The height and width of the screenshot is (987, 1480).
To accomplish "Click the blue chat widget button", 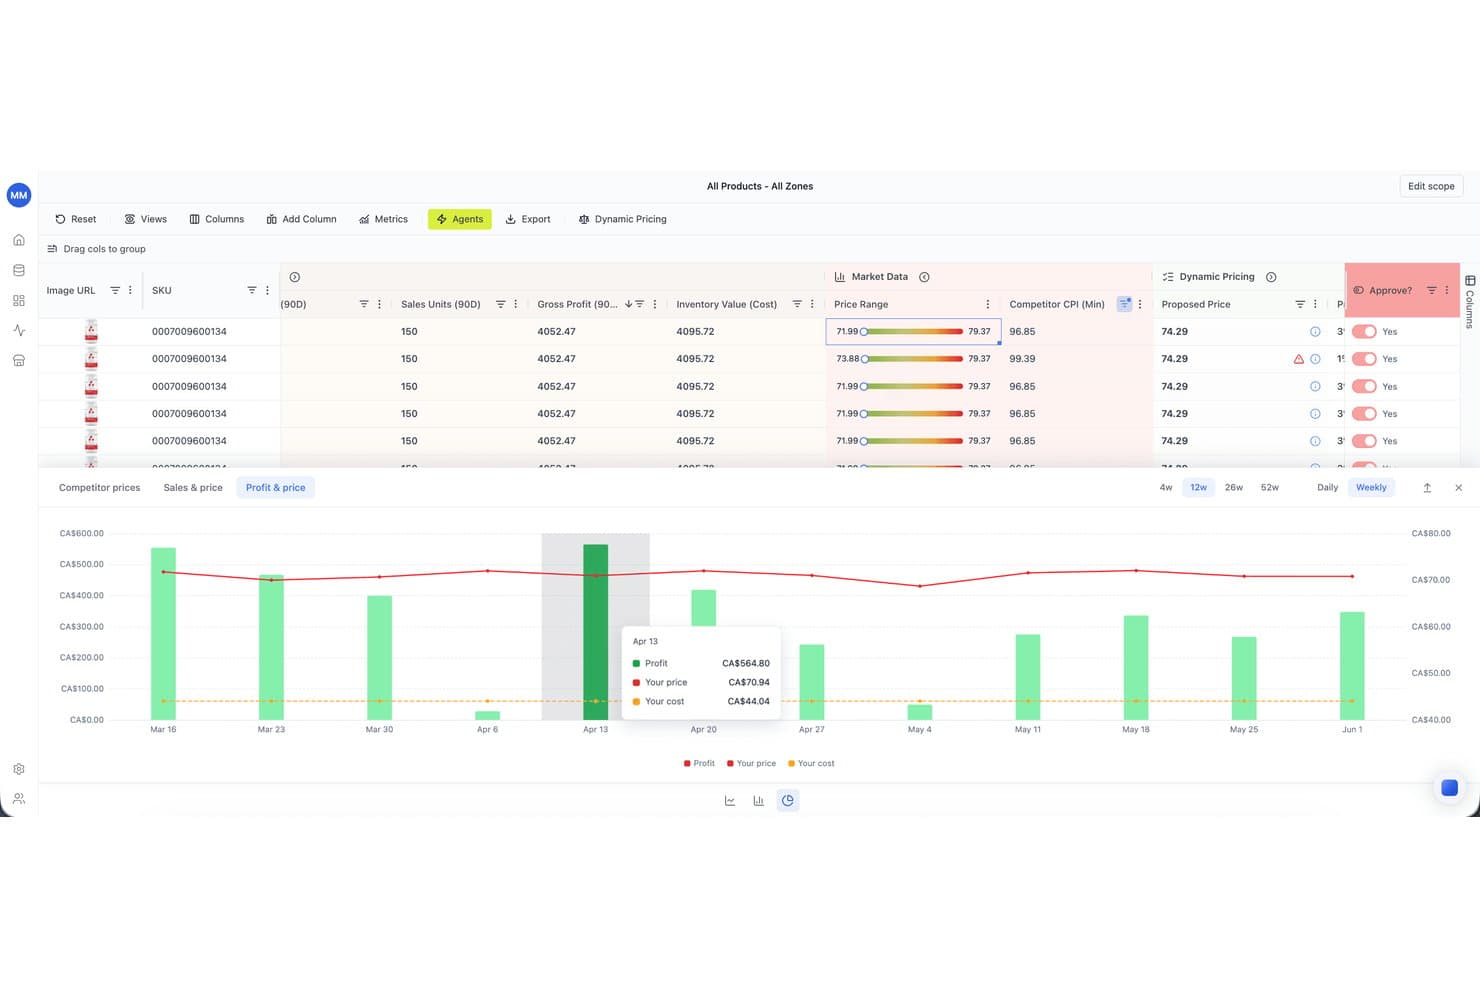I will pos(1449,788).
